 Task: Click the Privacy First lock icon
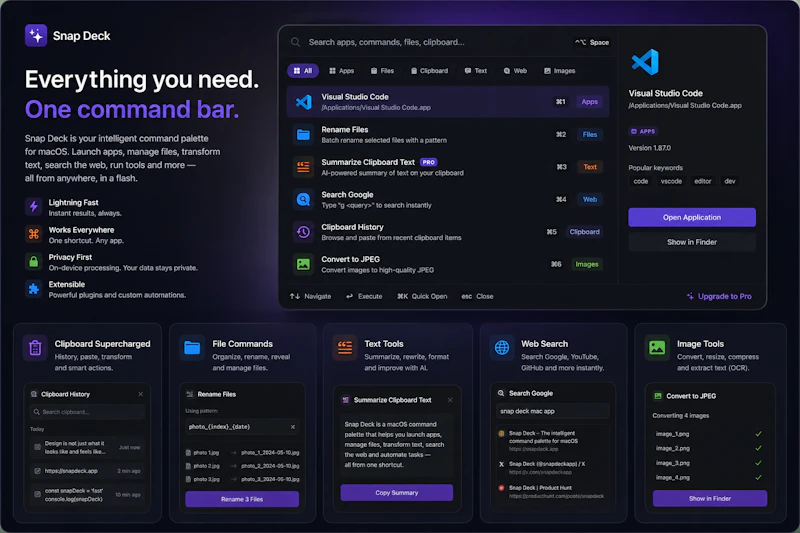[x=34, y=262]
